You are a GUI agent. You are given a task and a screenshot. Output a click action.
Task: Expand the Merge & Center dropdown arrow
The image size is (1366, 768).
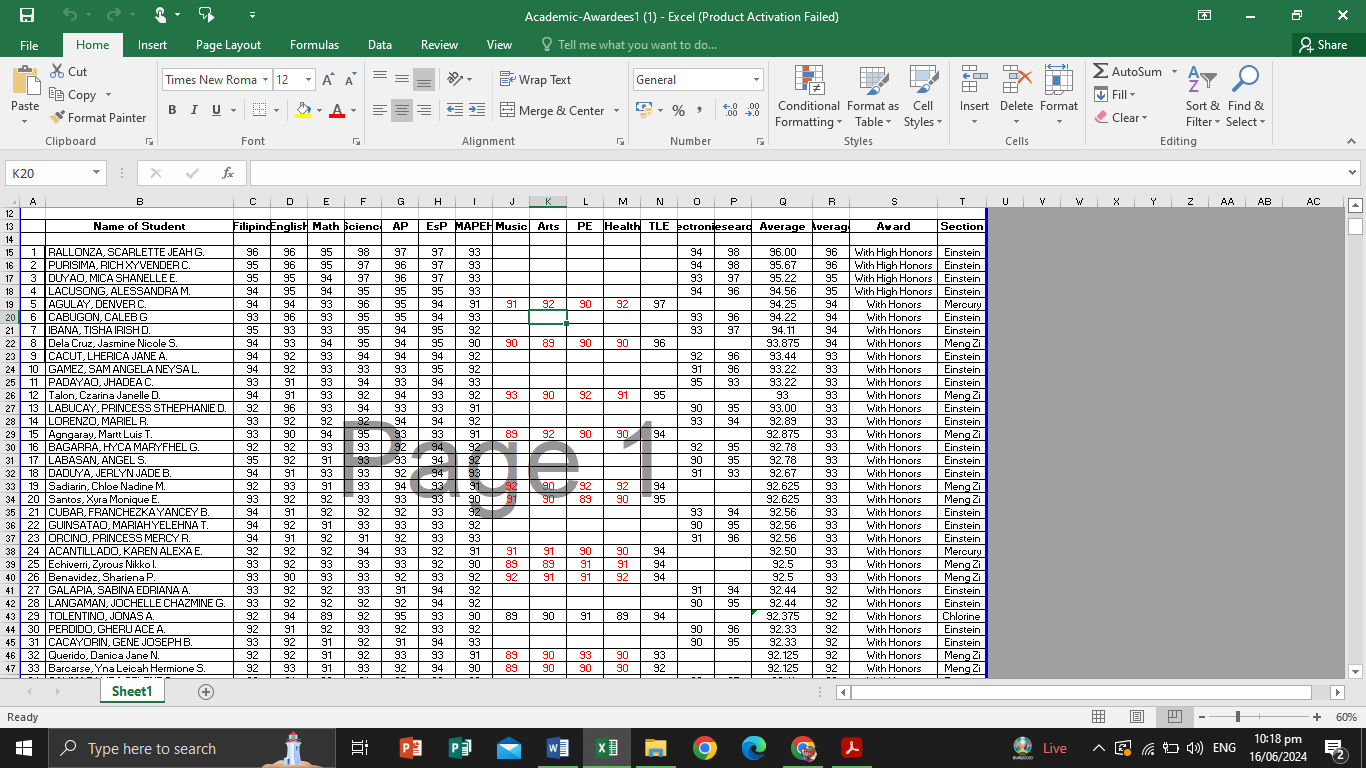tap(616, 110)
